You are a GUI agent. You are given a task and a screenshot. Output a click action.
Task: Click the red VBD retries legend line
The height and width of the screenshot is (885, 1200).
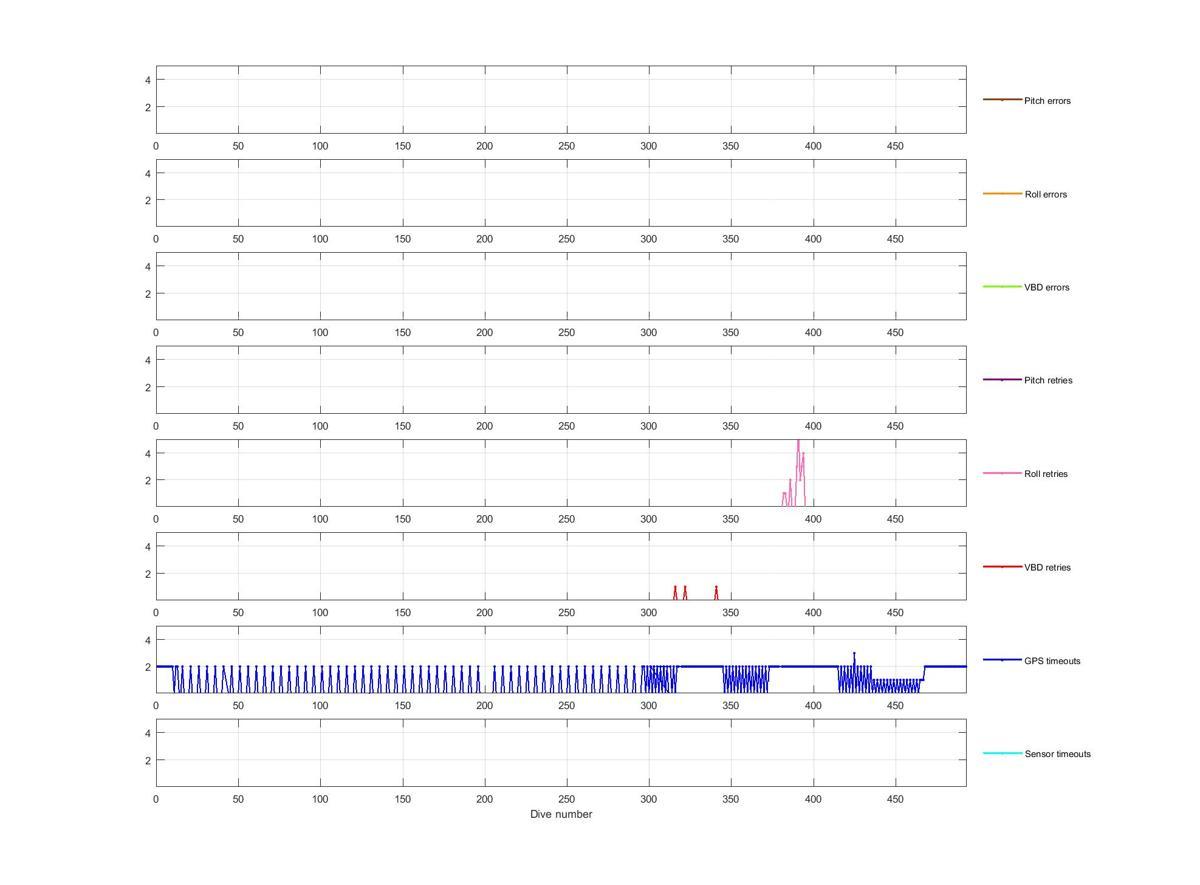[x=1002, y=567]
